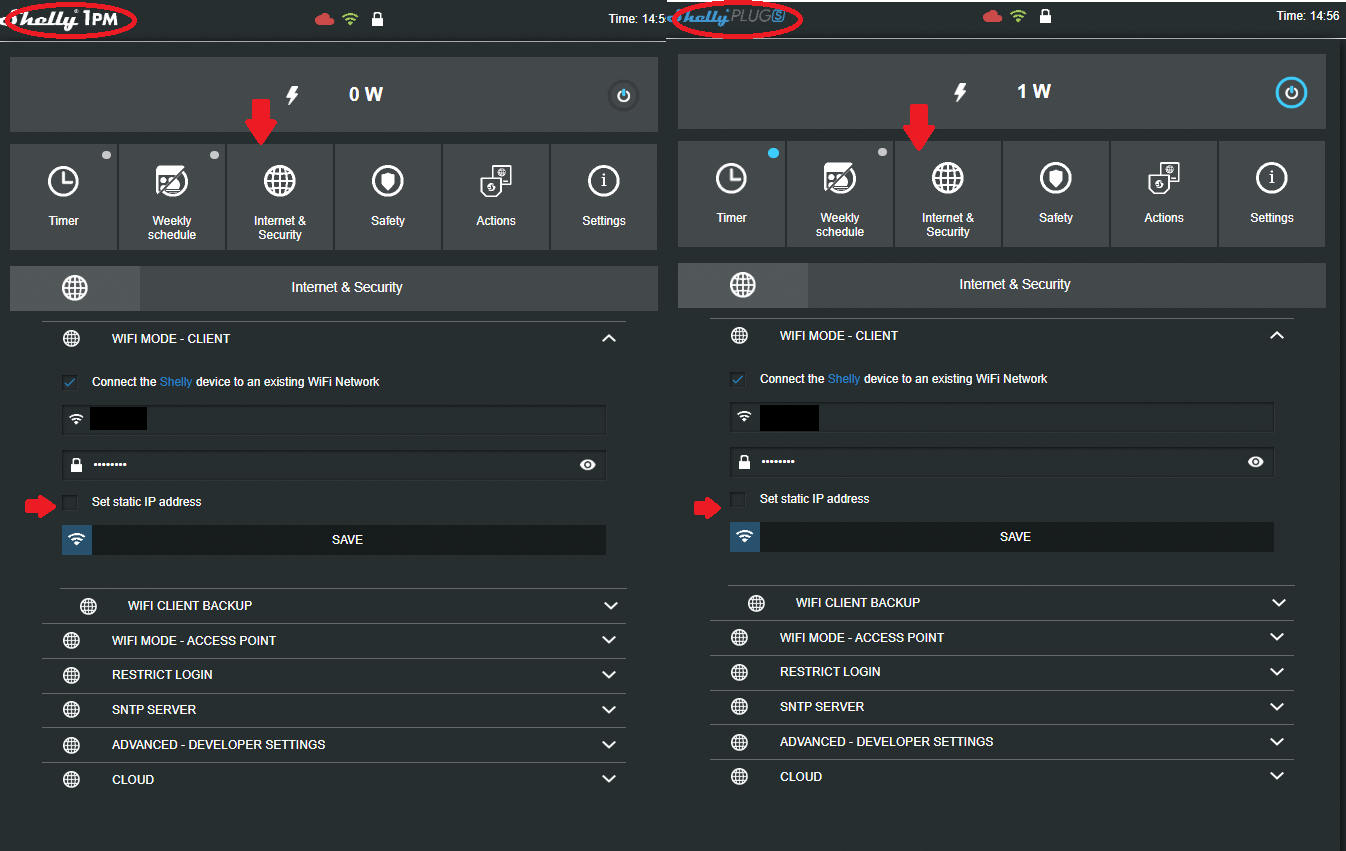Toggle connect to existing WiFi checkbox, Shelly Plug S
The height and width of the screenshot is (851, 1346).
click(x=737, y=379)
